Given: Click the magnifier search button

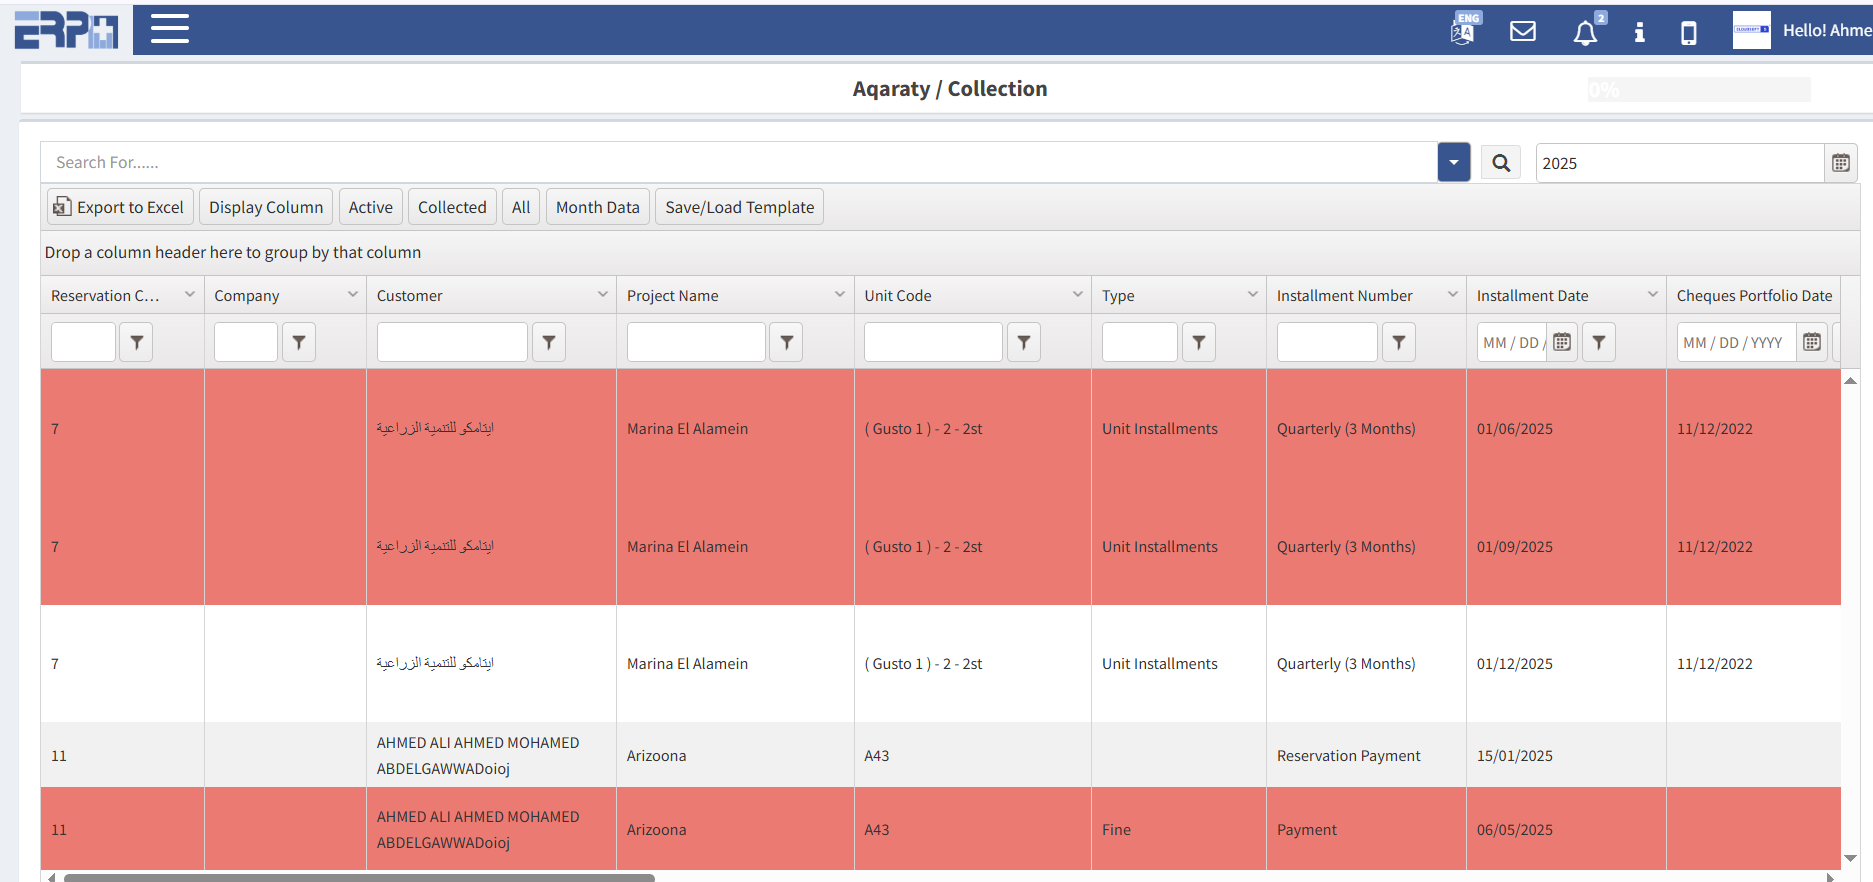Looking at the screenshot, I should point(1501,163).
